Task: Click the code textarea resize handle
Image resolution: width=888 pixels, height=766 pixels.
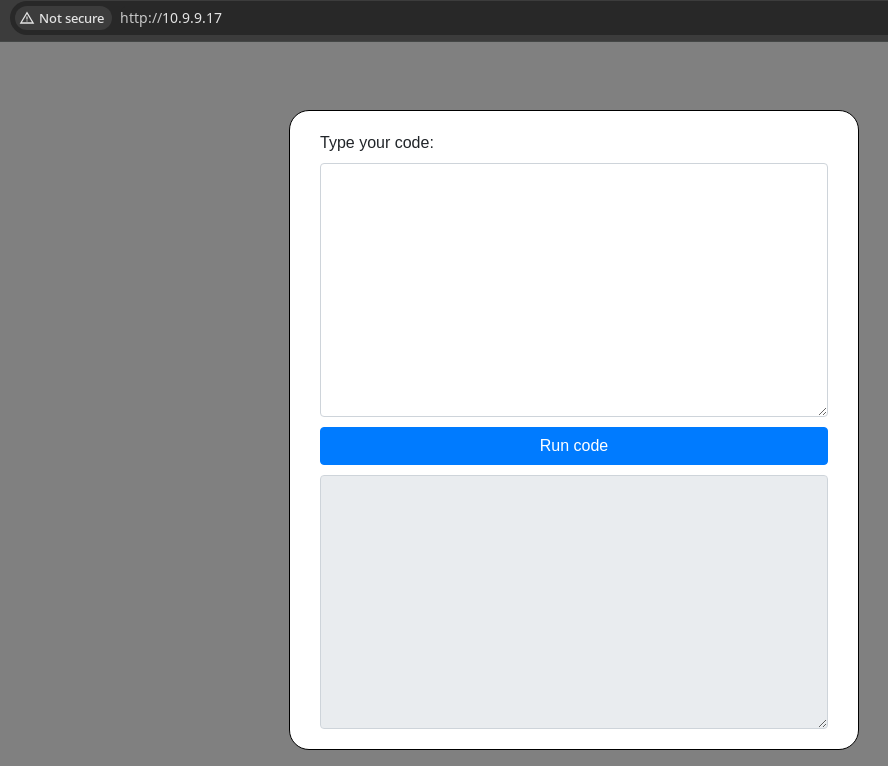Action: (822, 411)
